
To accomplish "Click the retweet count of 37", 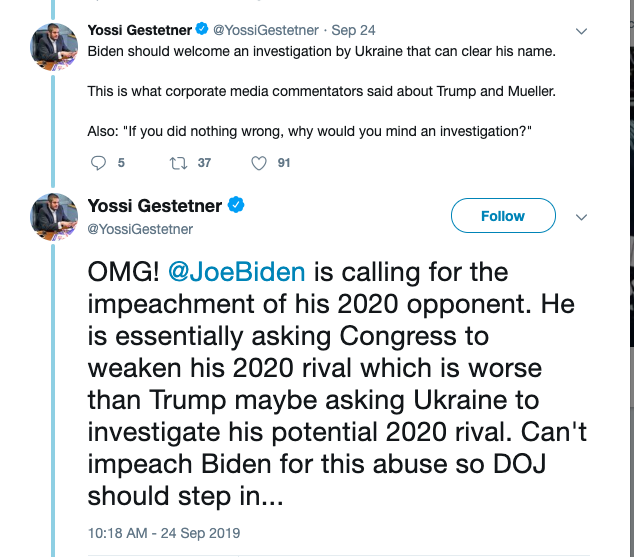I will pyautogui.click(x=204, y=163).
